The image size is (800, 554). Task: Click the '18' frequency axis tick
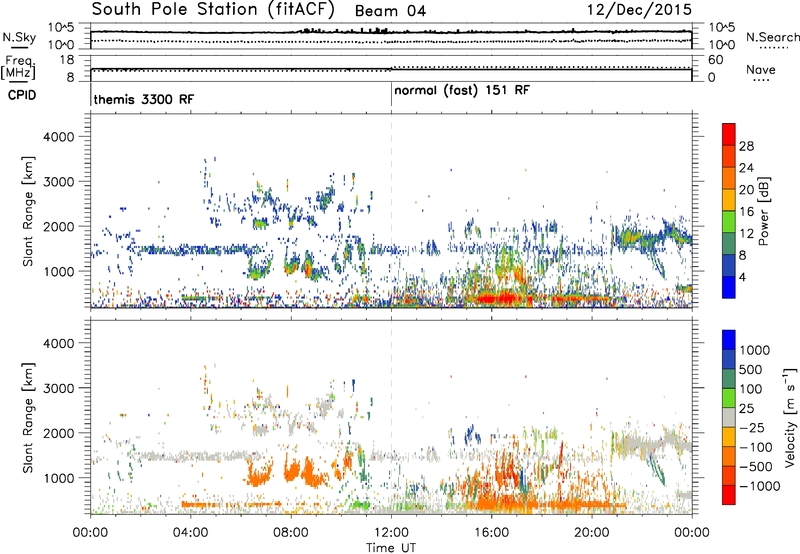click(x=67, y=60)
